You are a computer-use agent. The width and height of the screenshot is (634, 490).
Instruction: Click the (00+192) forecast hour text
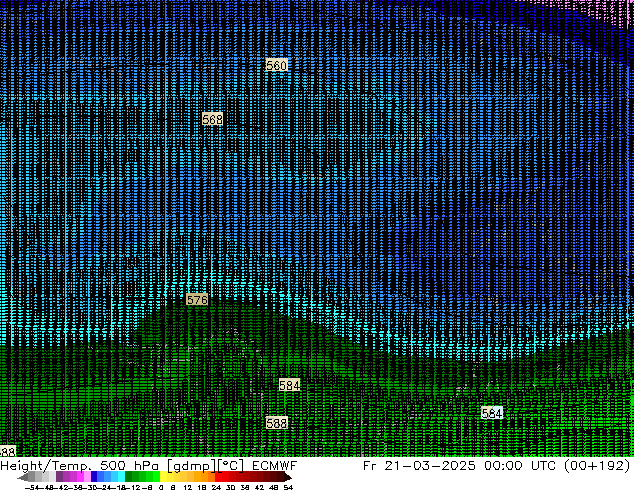[598, 465]
